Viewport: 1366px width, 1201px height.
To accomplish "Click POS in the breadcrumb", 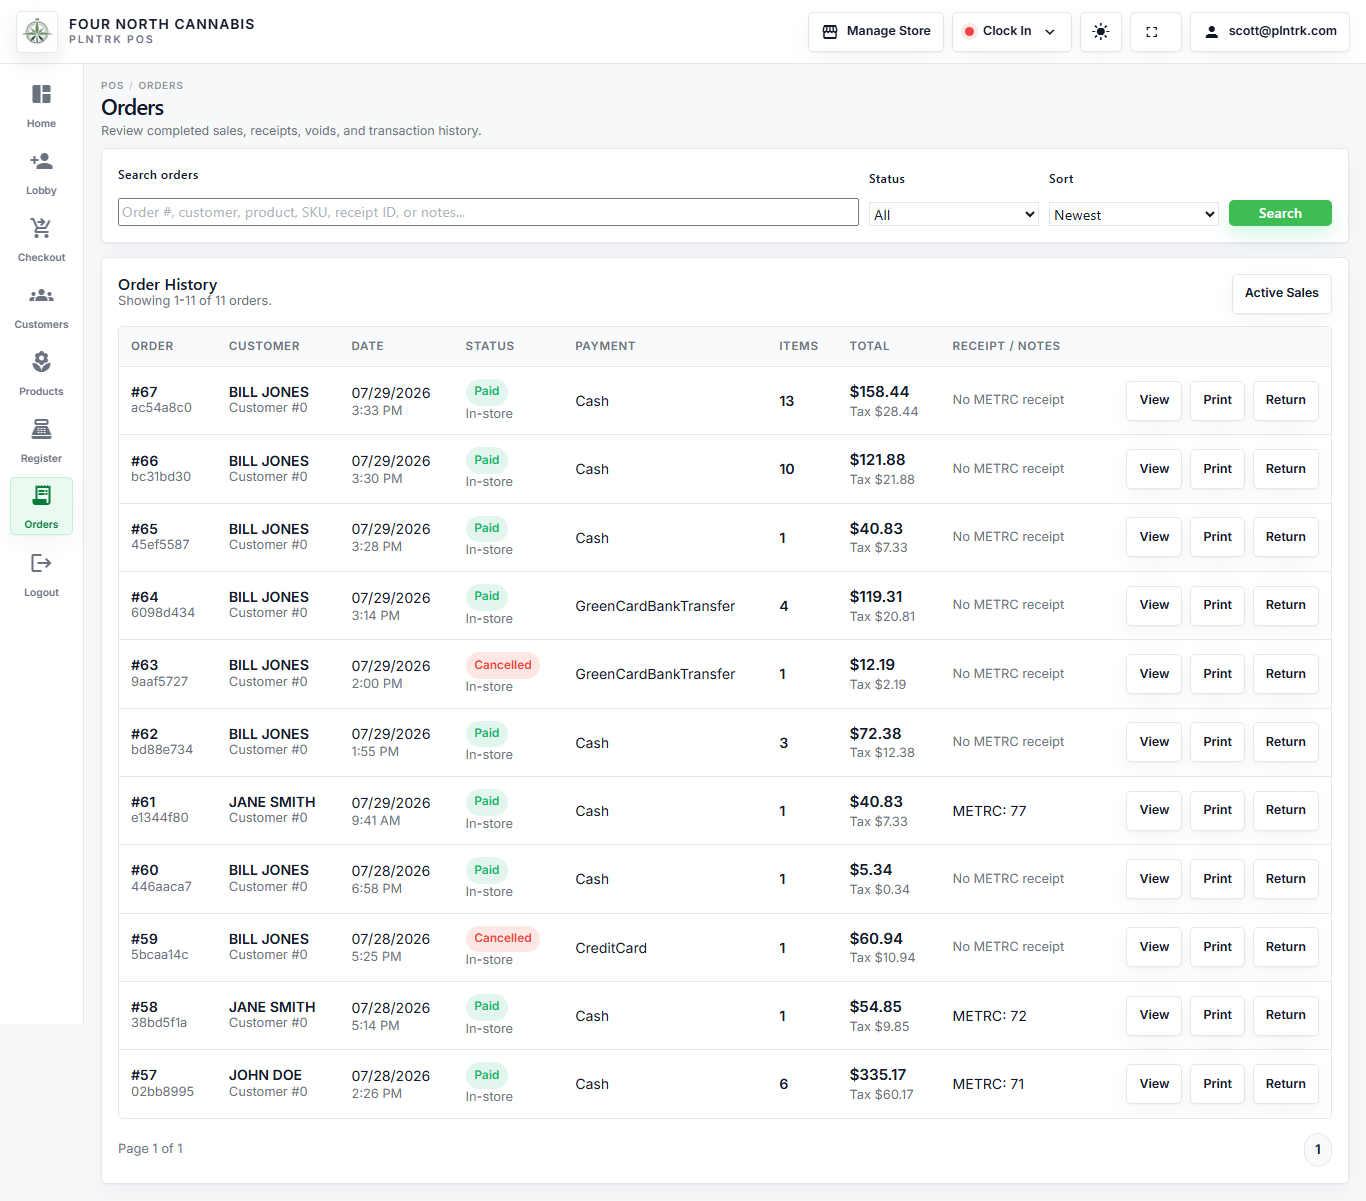I will click(x=112, y=86).
